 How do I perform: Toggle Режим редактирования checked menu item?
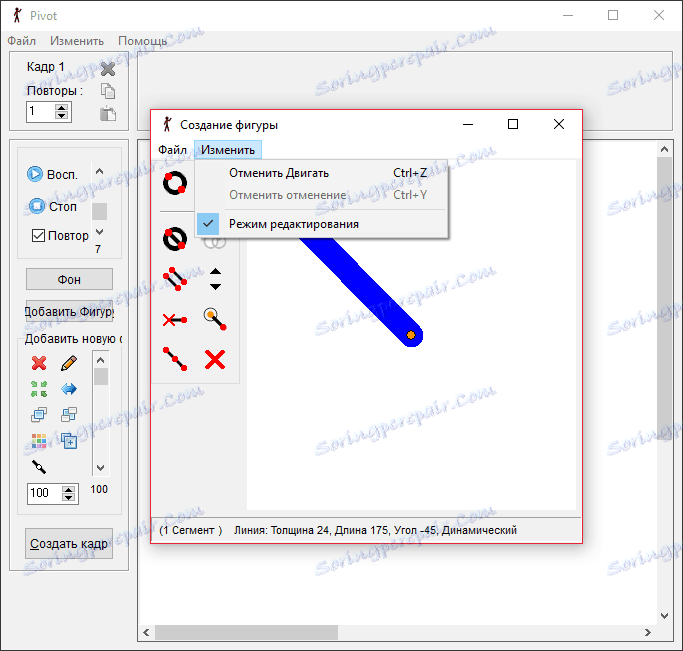(x=321, y=224)
